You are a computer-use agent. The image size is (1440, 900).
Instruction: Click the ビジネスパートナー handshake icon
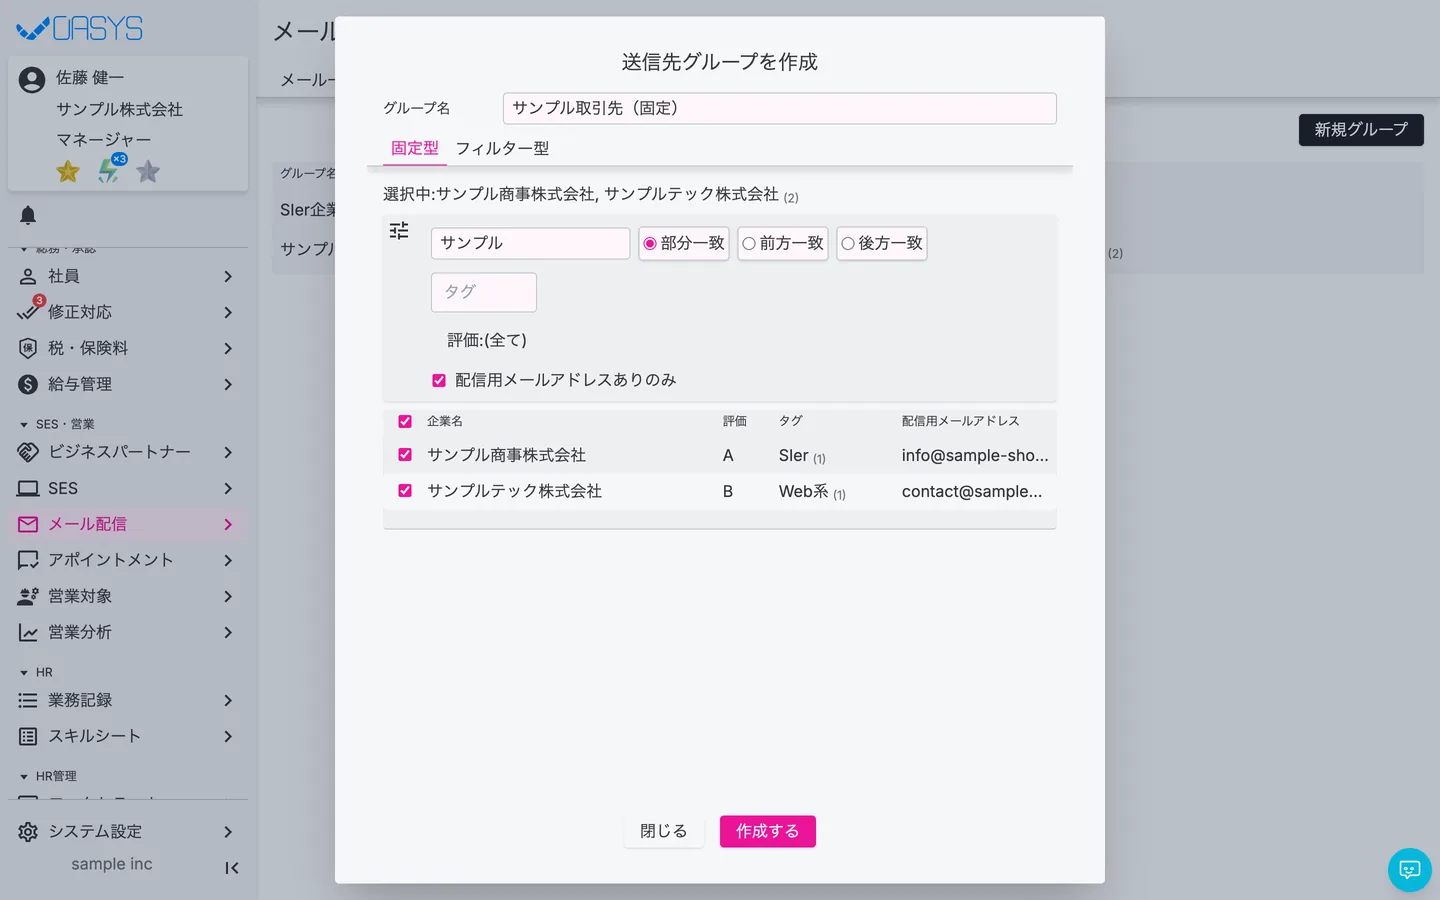point(28,452)
